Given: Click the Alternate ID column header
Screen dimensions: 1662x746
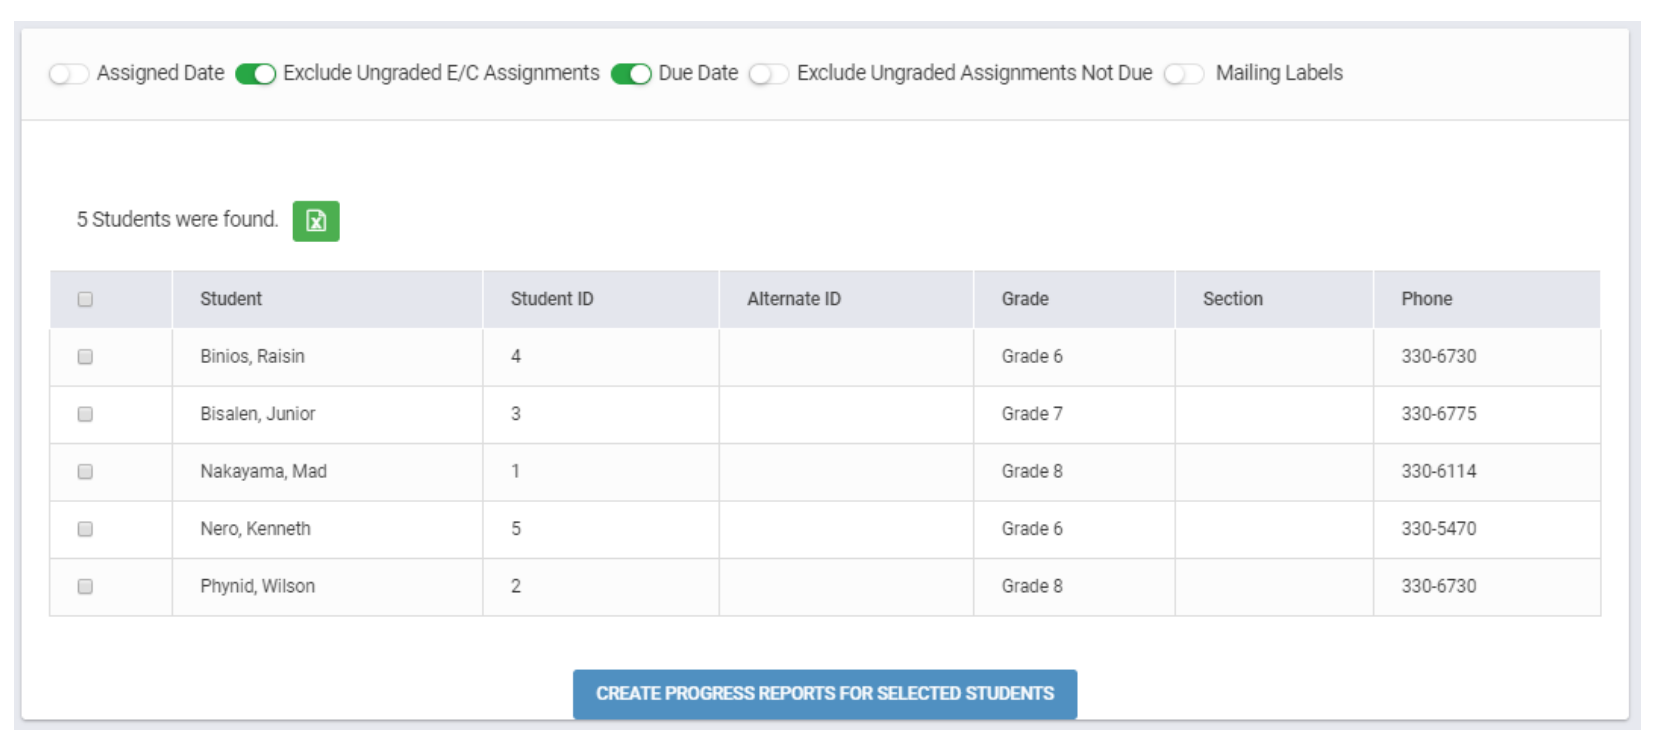Looking at the screenshot, I should [793, 299].
